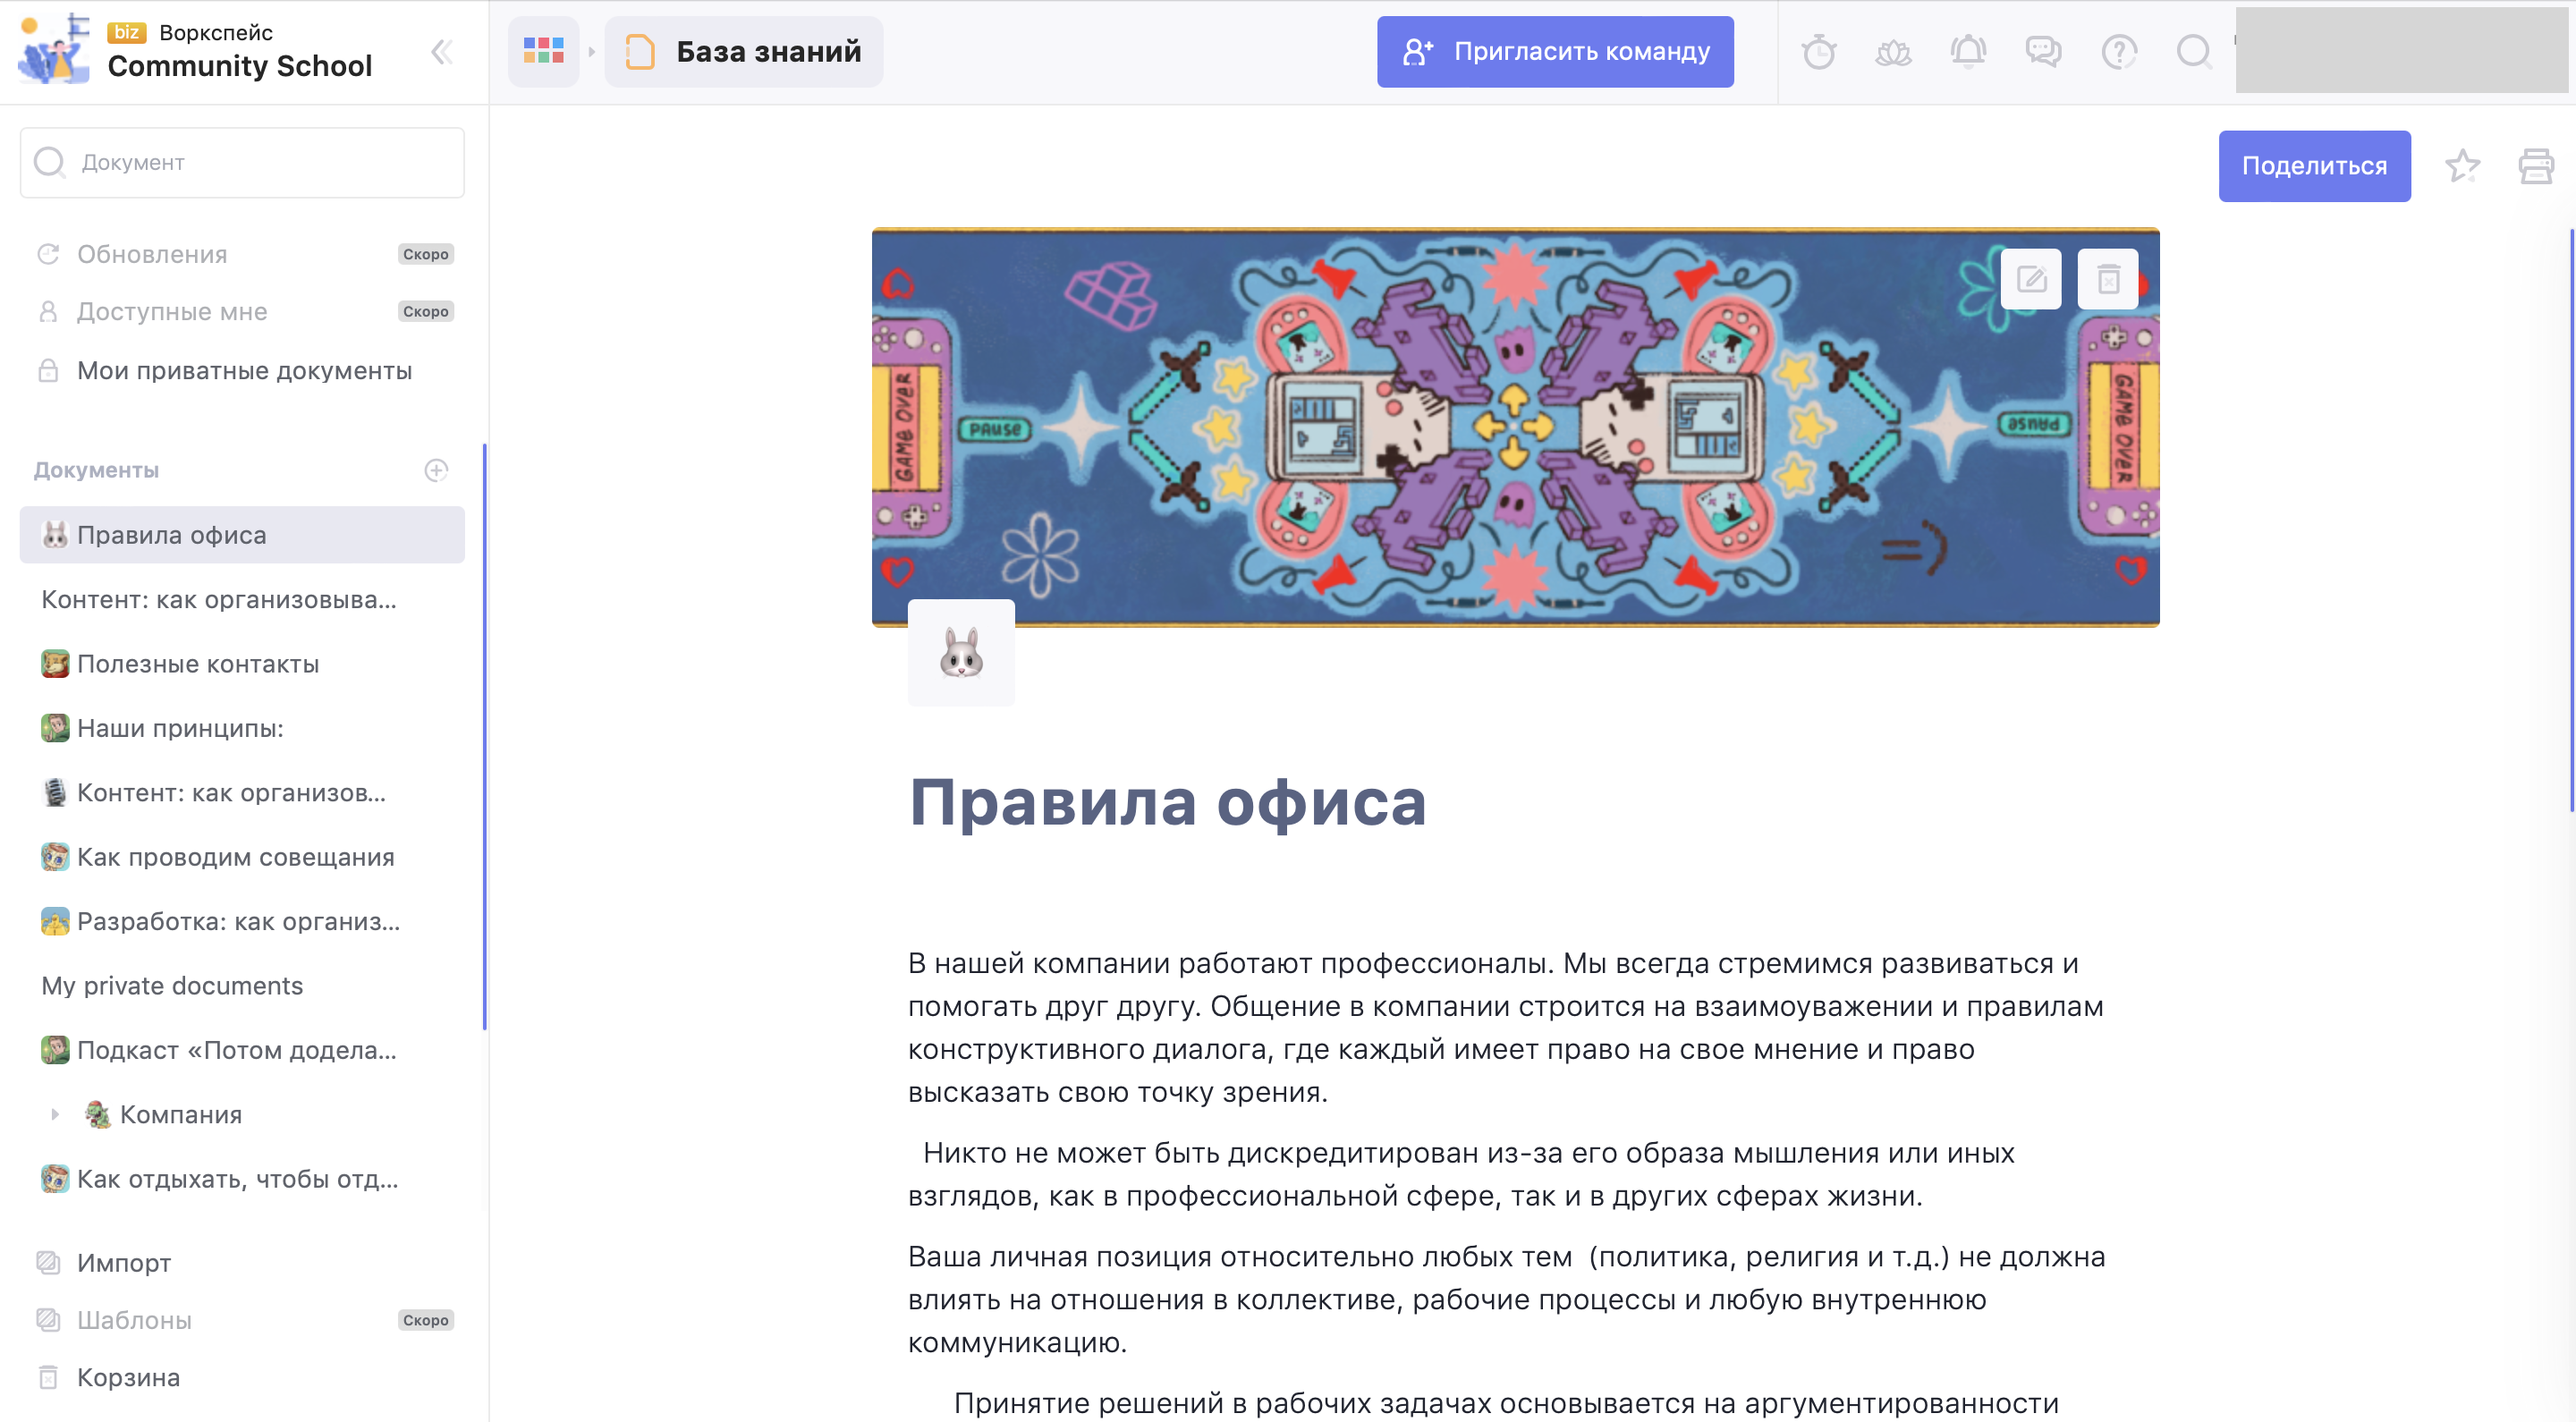Open Контент: как организовыва... without icon
This screenshot has width=2576, height=1422.
coord(242,599)
